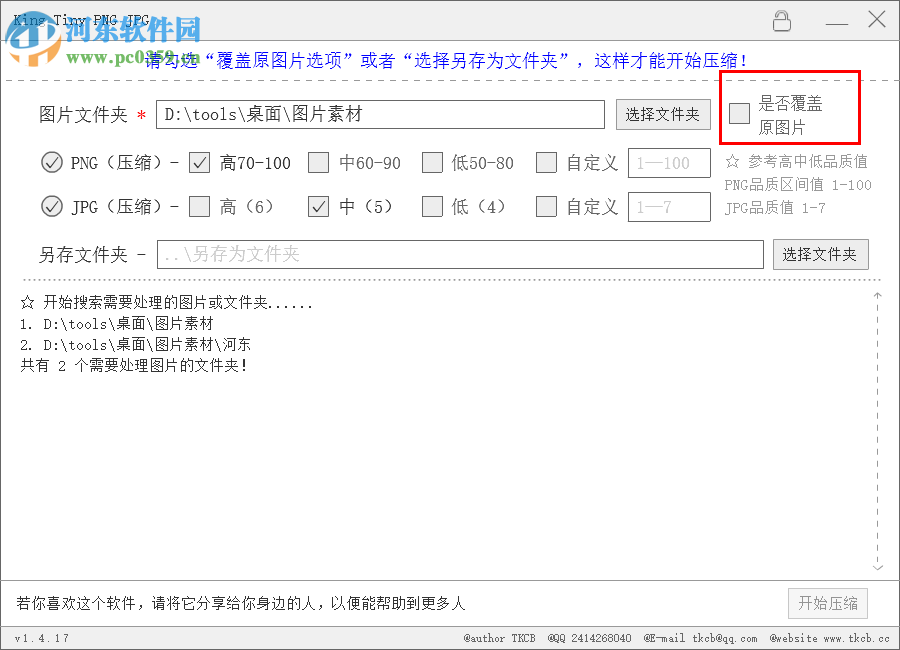Disable the PNG 高70-100 quality checkbox
This screenshot has width=900, height=650.
click(x=198, y=162)
